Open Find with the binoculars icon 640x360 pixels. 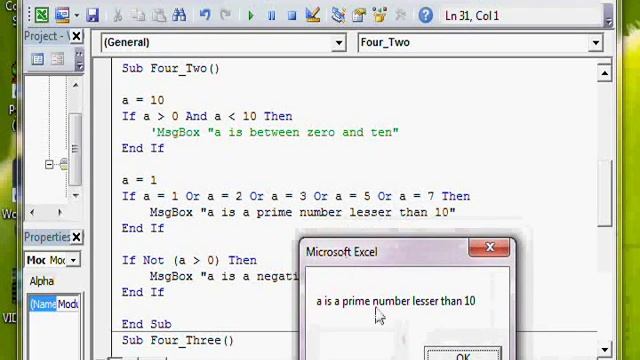[x=179, y=16]
